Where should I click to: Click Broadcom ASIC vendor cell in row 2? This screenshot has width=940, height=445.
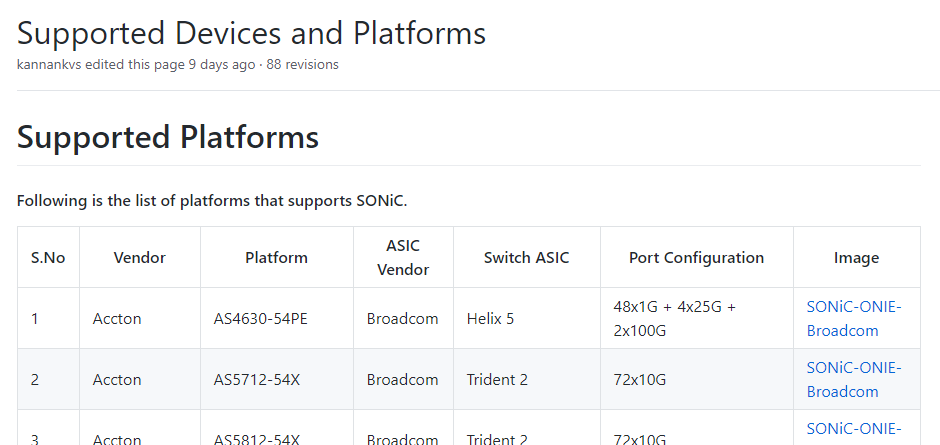coord(402,380)
